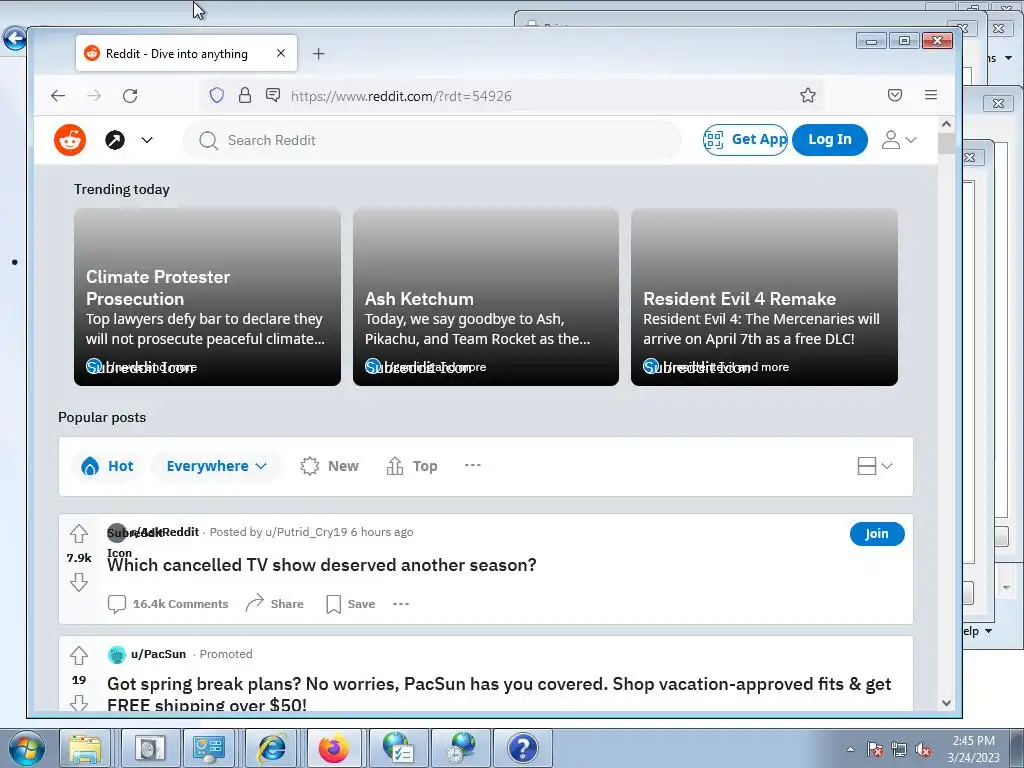This screenshot has width=1024, height=768.
Task: Click the site security padlock icon
Action: [x=245, y=96]
